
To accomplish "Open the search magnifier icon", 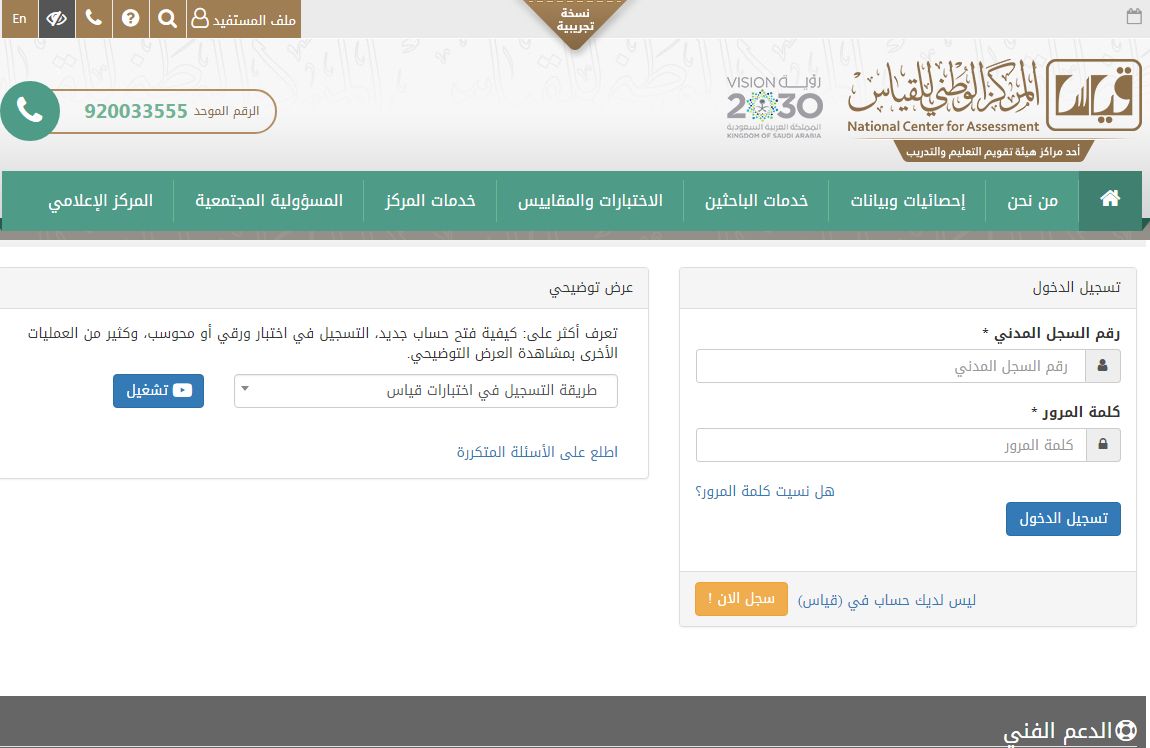I will pos(167,18).
